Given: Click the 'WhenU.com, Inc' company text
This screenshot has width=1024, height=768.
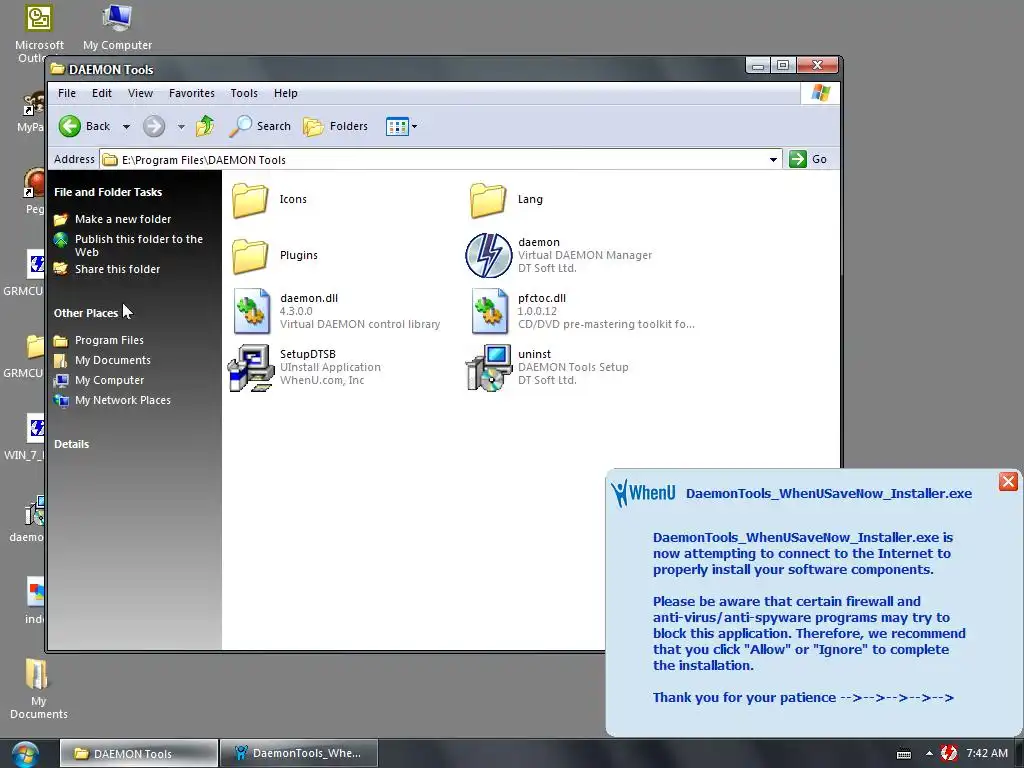Looking at the screenshot, I should coord(322,381).
